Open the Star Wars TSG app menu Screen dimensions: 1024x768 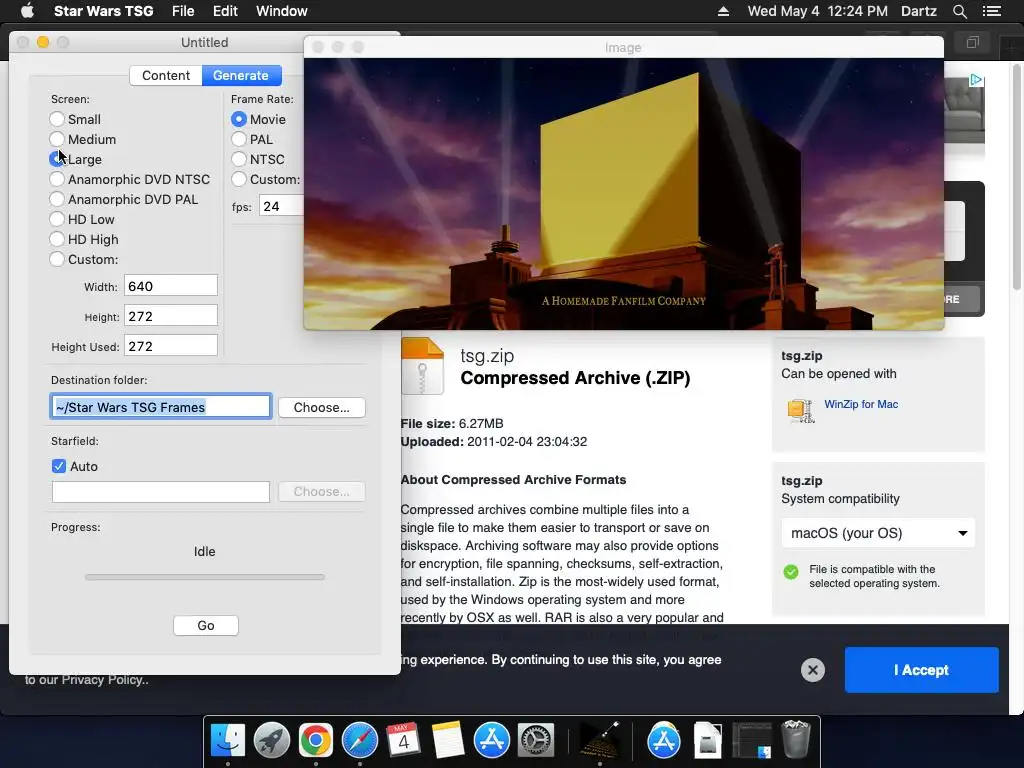pyautogui.click(x=103, y=11)
